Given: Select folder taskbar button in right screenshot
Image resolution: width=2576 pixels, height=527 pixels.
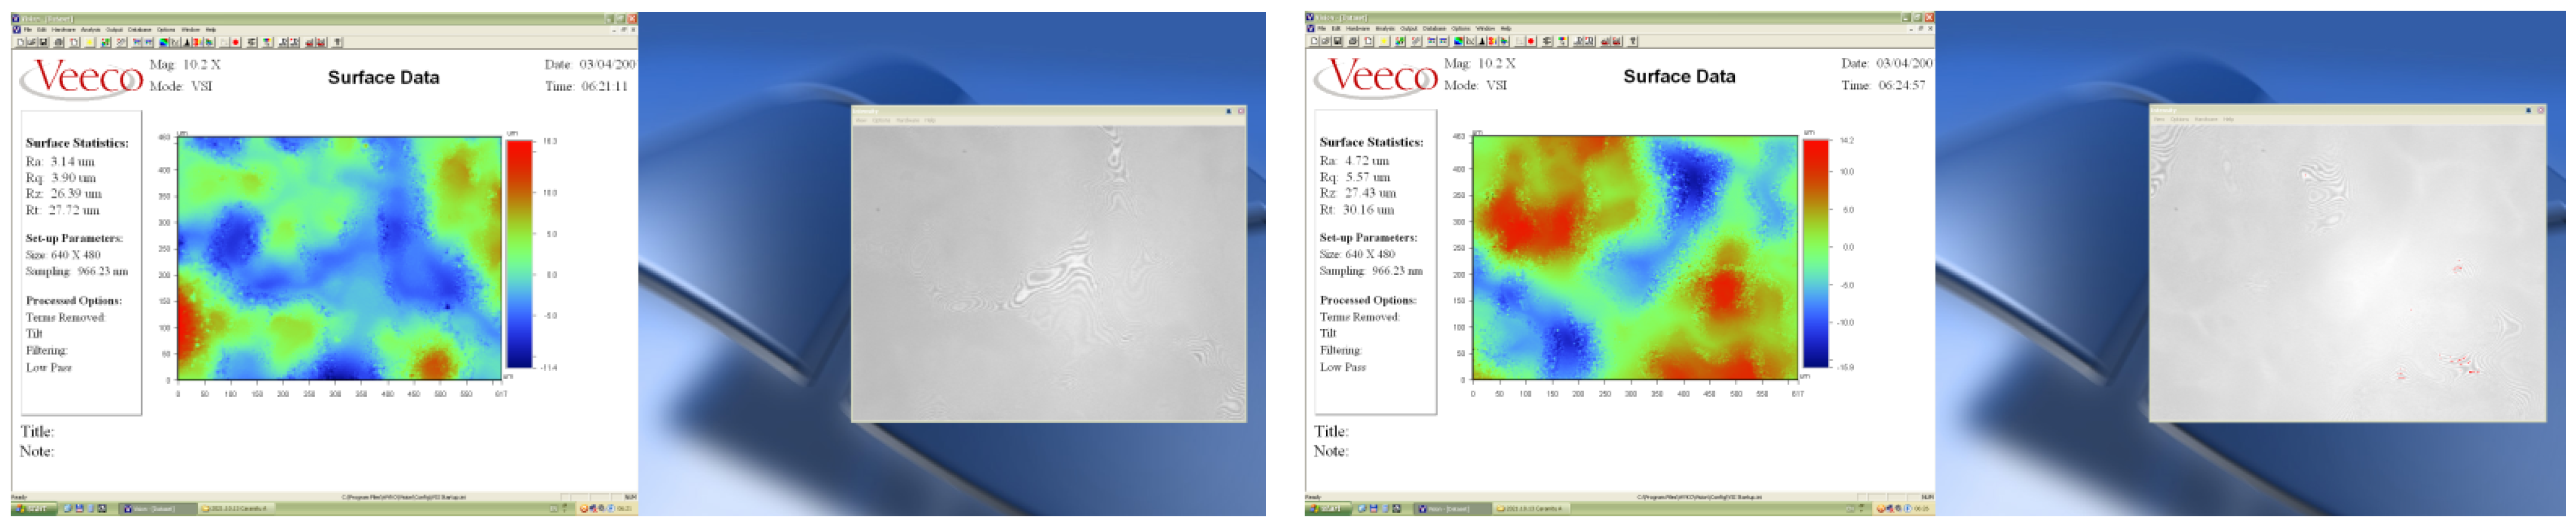Looking at the screenshot, I should point(1531,509).
